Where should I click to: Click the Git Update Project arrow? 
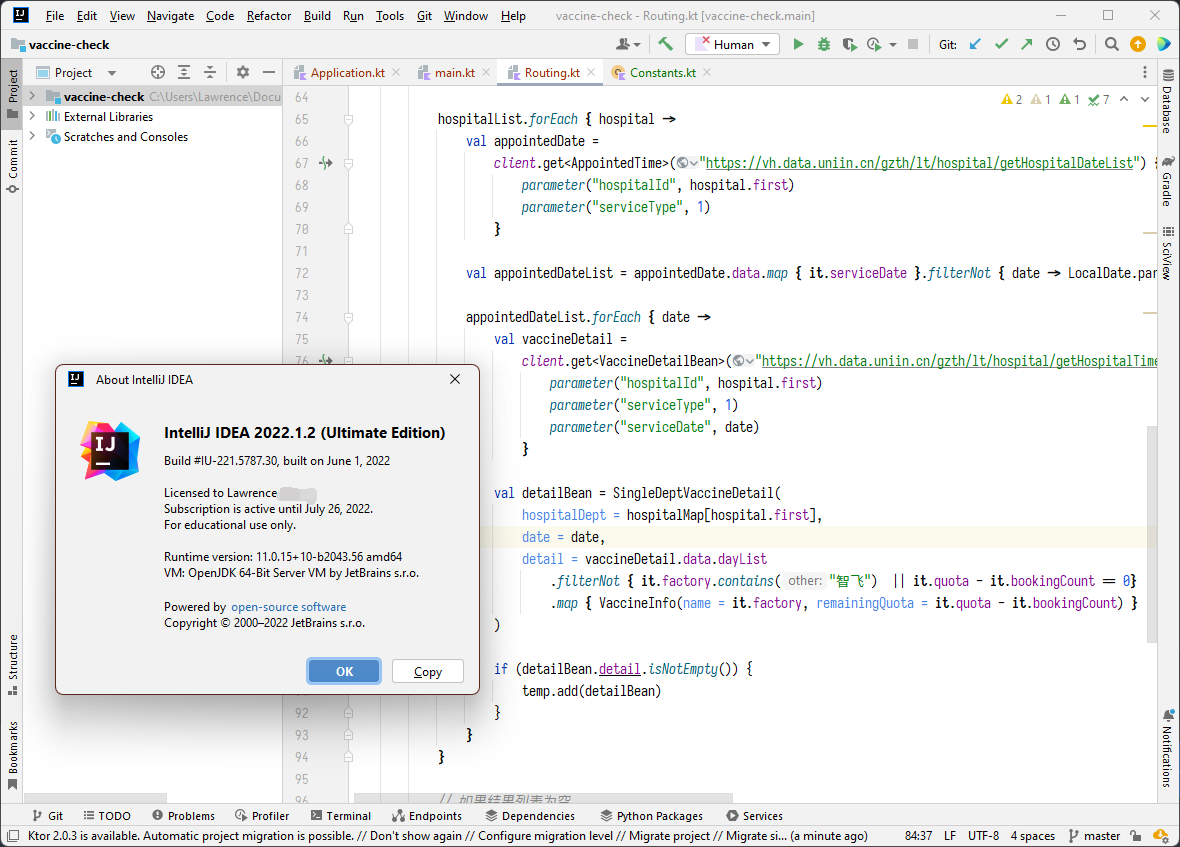pyautogui.click(x=975, y=44)
